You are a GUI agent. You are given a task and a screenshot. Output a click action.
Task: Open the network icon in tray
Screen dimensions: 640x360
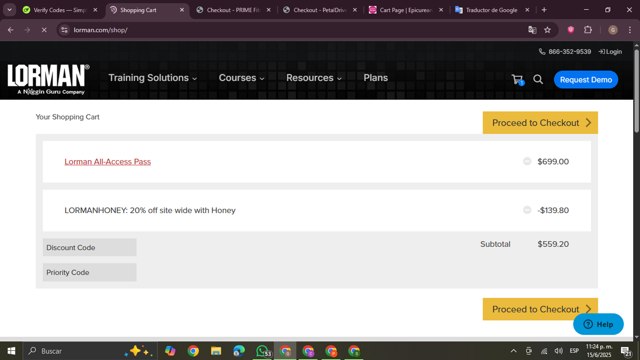544,351
